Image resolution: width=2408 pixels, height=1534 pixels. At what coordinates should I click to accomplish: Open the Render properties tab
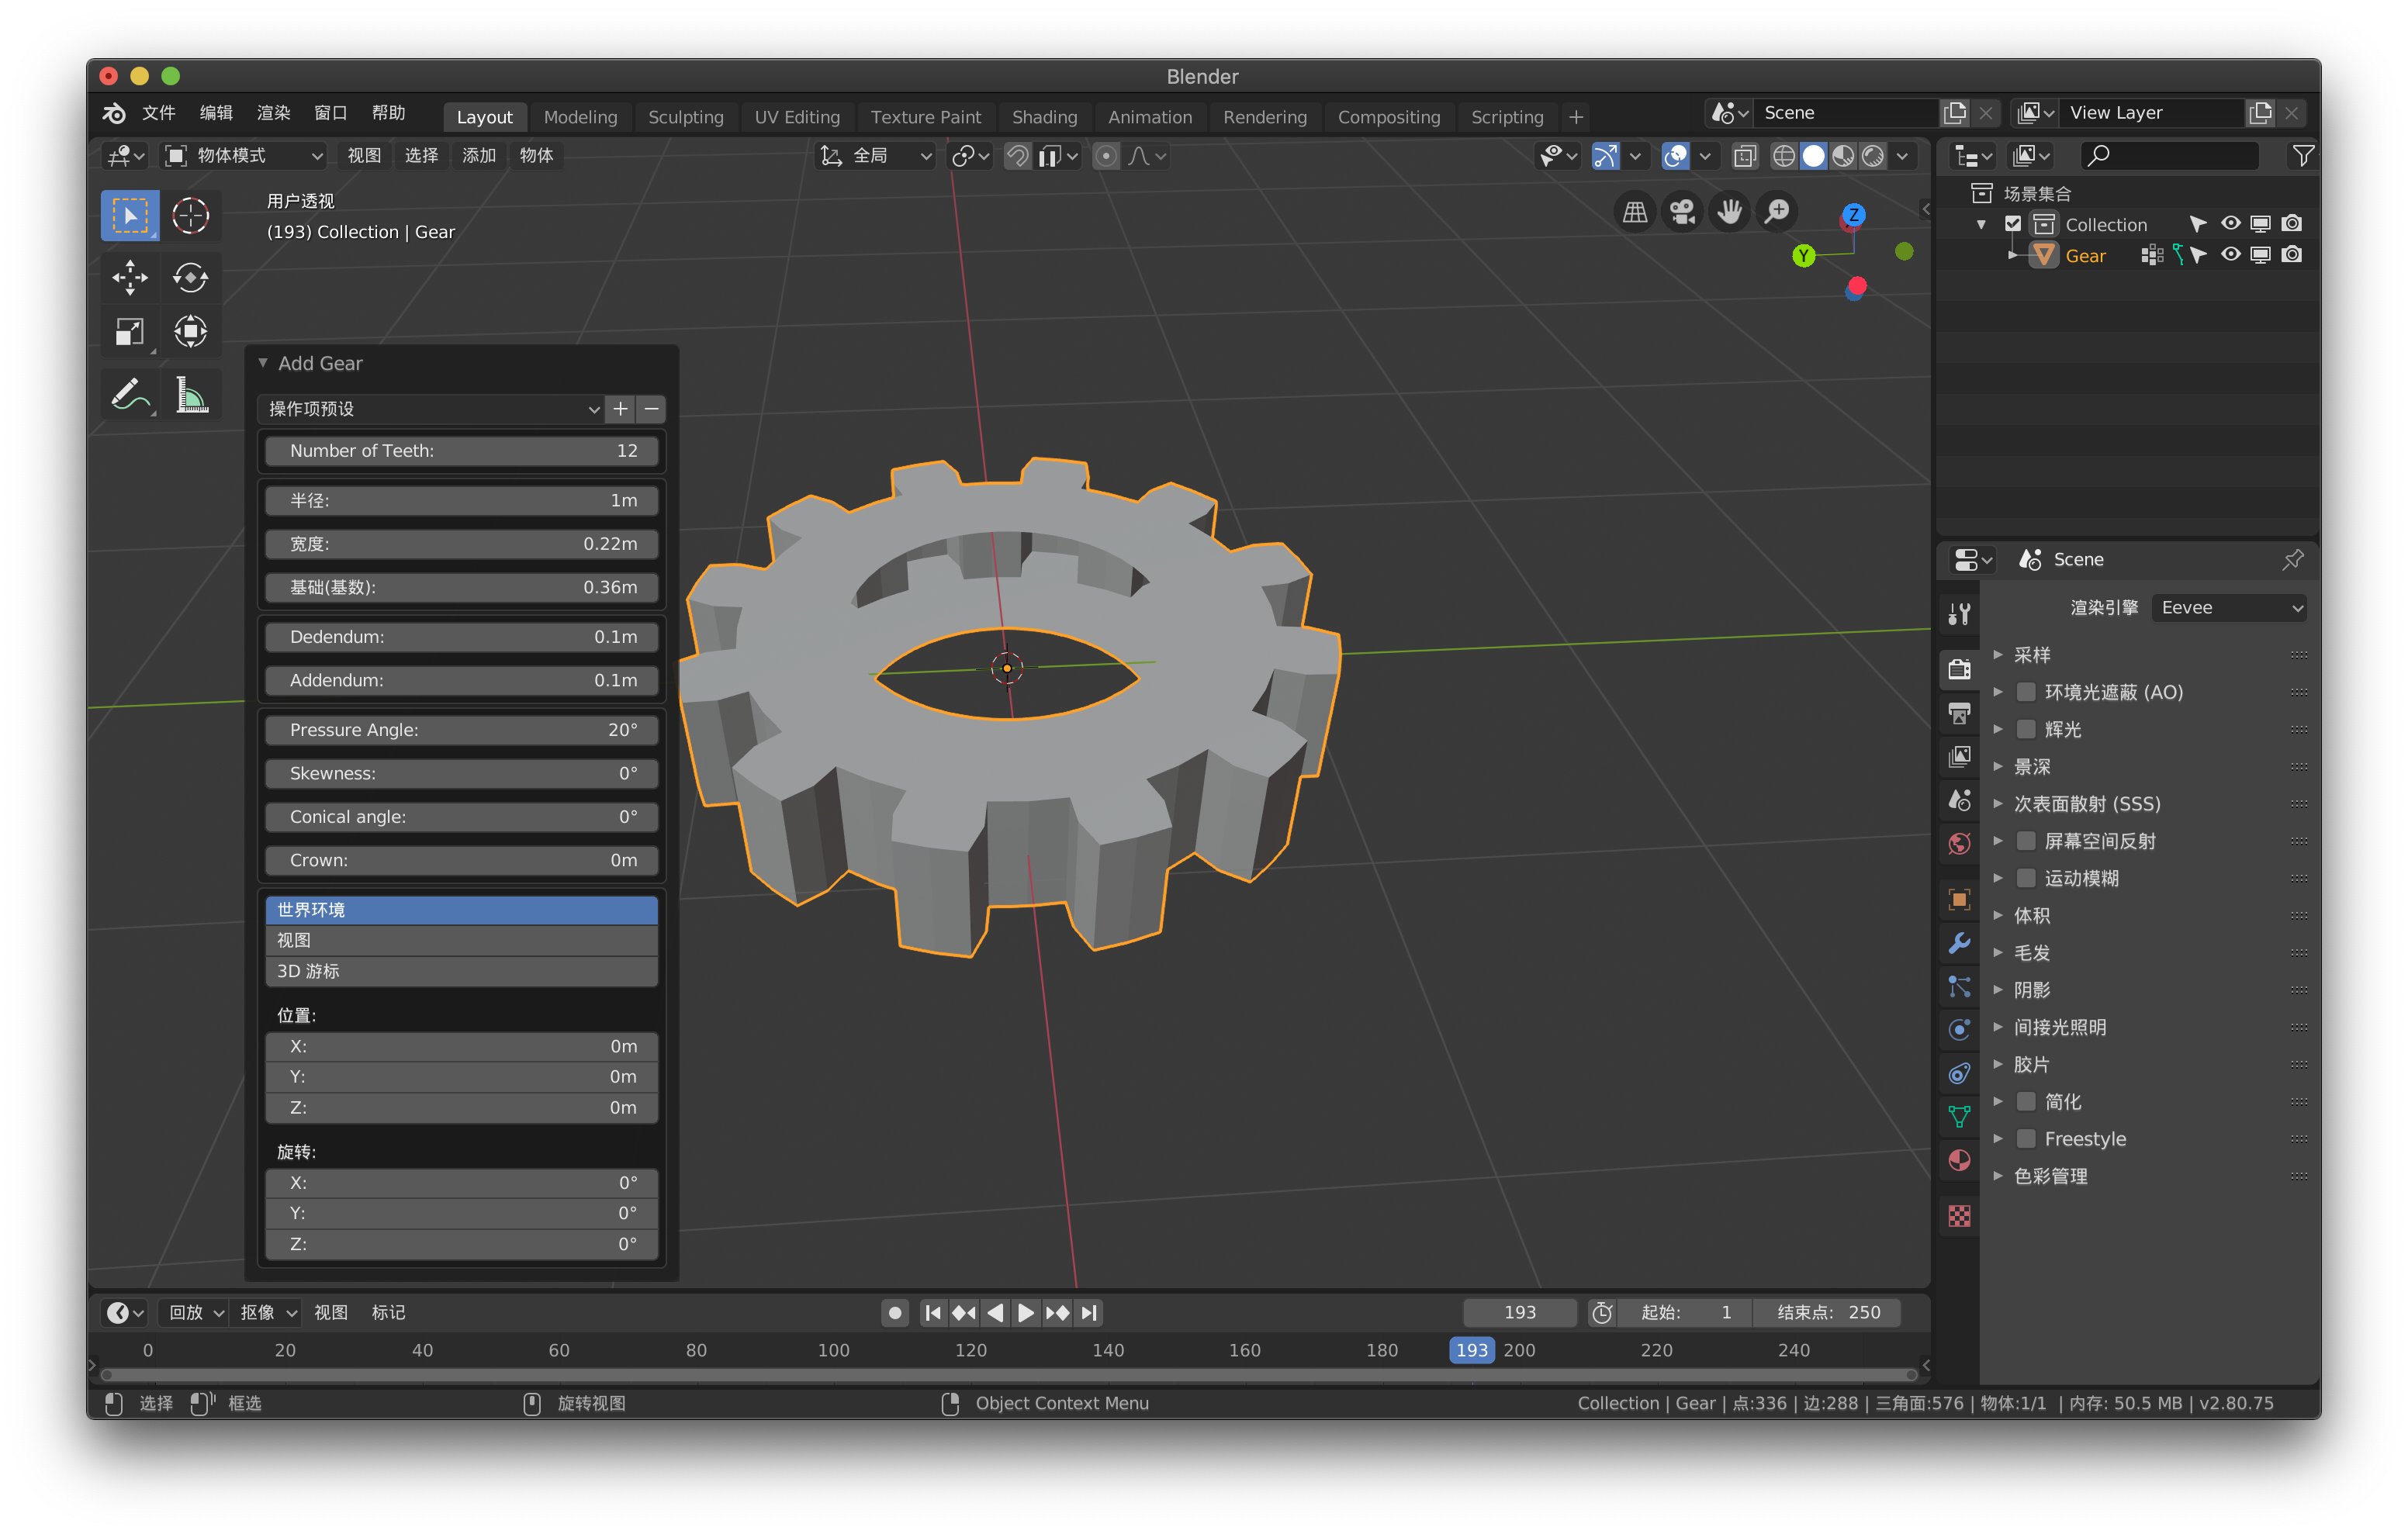point(1959,669)
